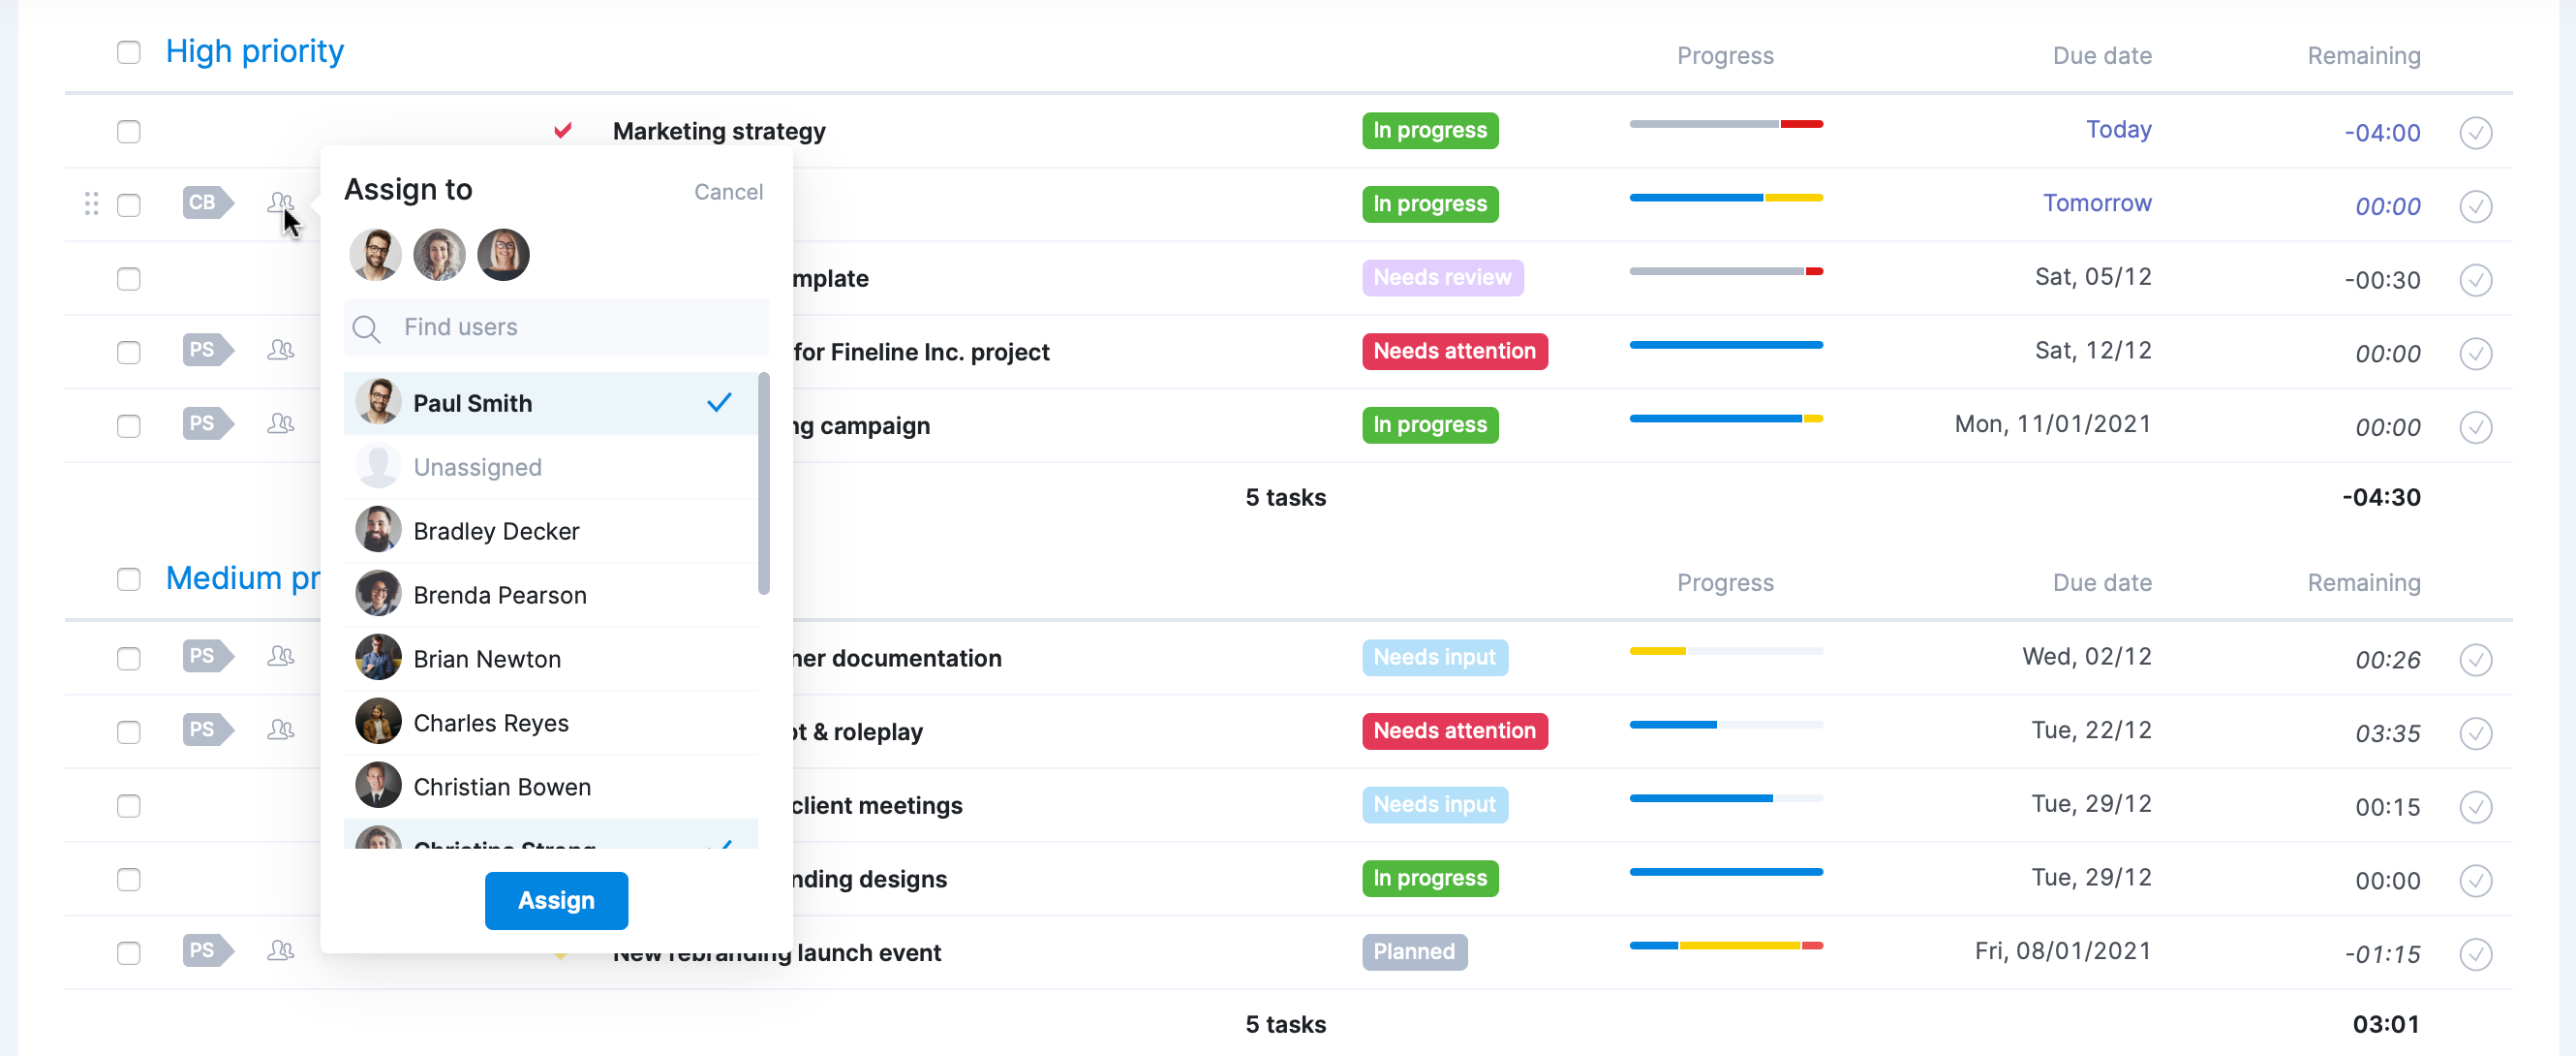This screenshot has width=2576, height=1056.
Task: Select all High priority tasks checkbox
Action: click(129, 52)
